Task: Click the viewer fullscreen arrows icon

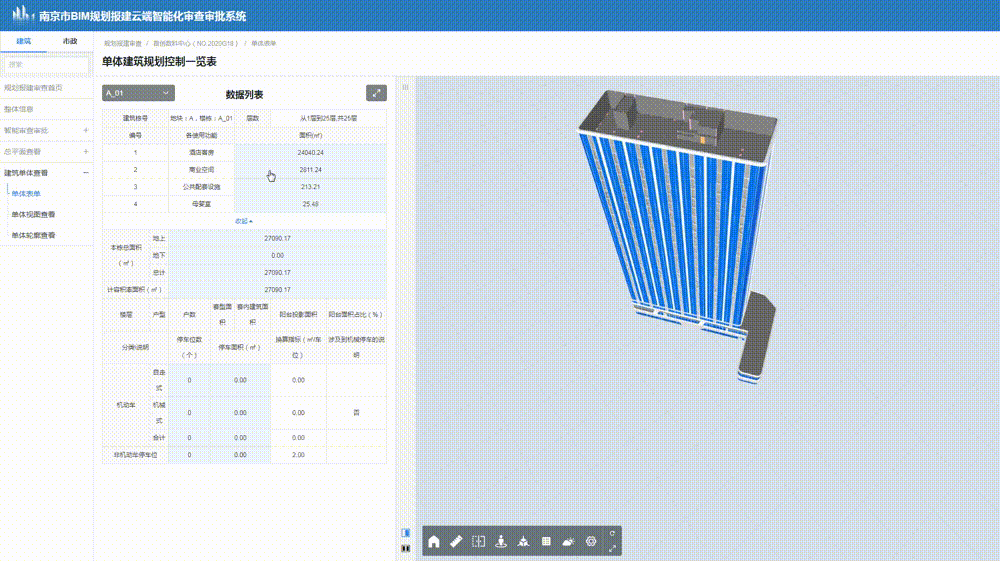Action: click(x=612, y=548)
